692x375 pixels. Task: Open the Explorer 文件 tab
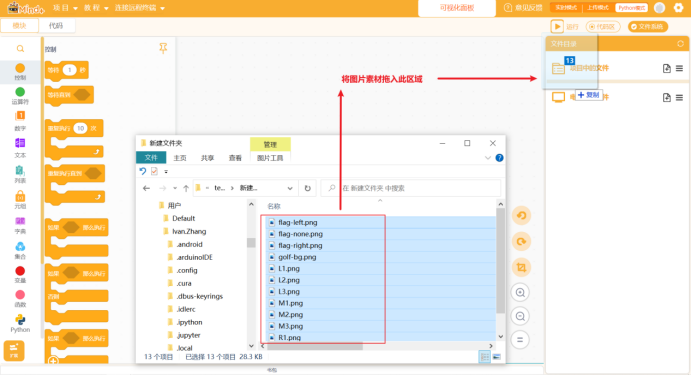coord(151,158)
